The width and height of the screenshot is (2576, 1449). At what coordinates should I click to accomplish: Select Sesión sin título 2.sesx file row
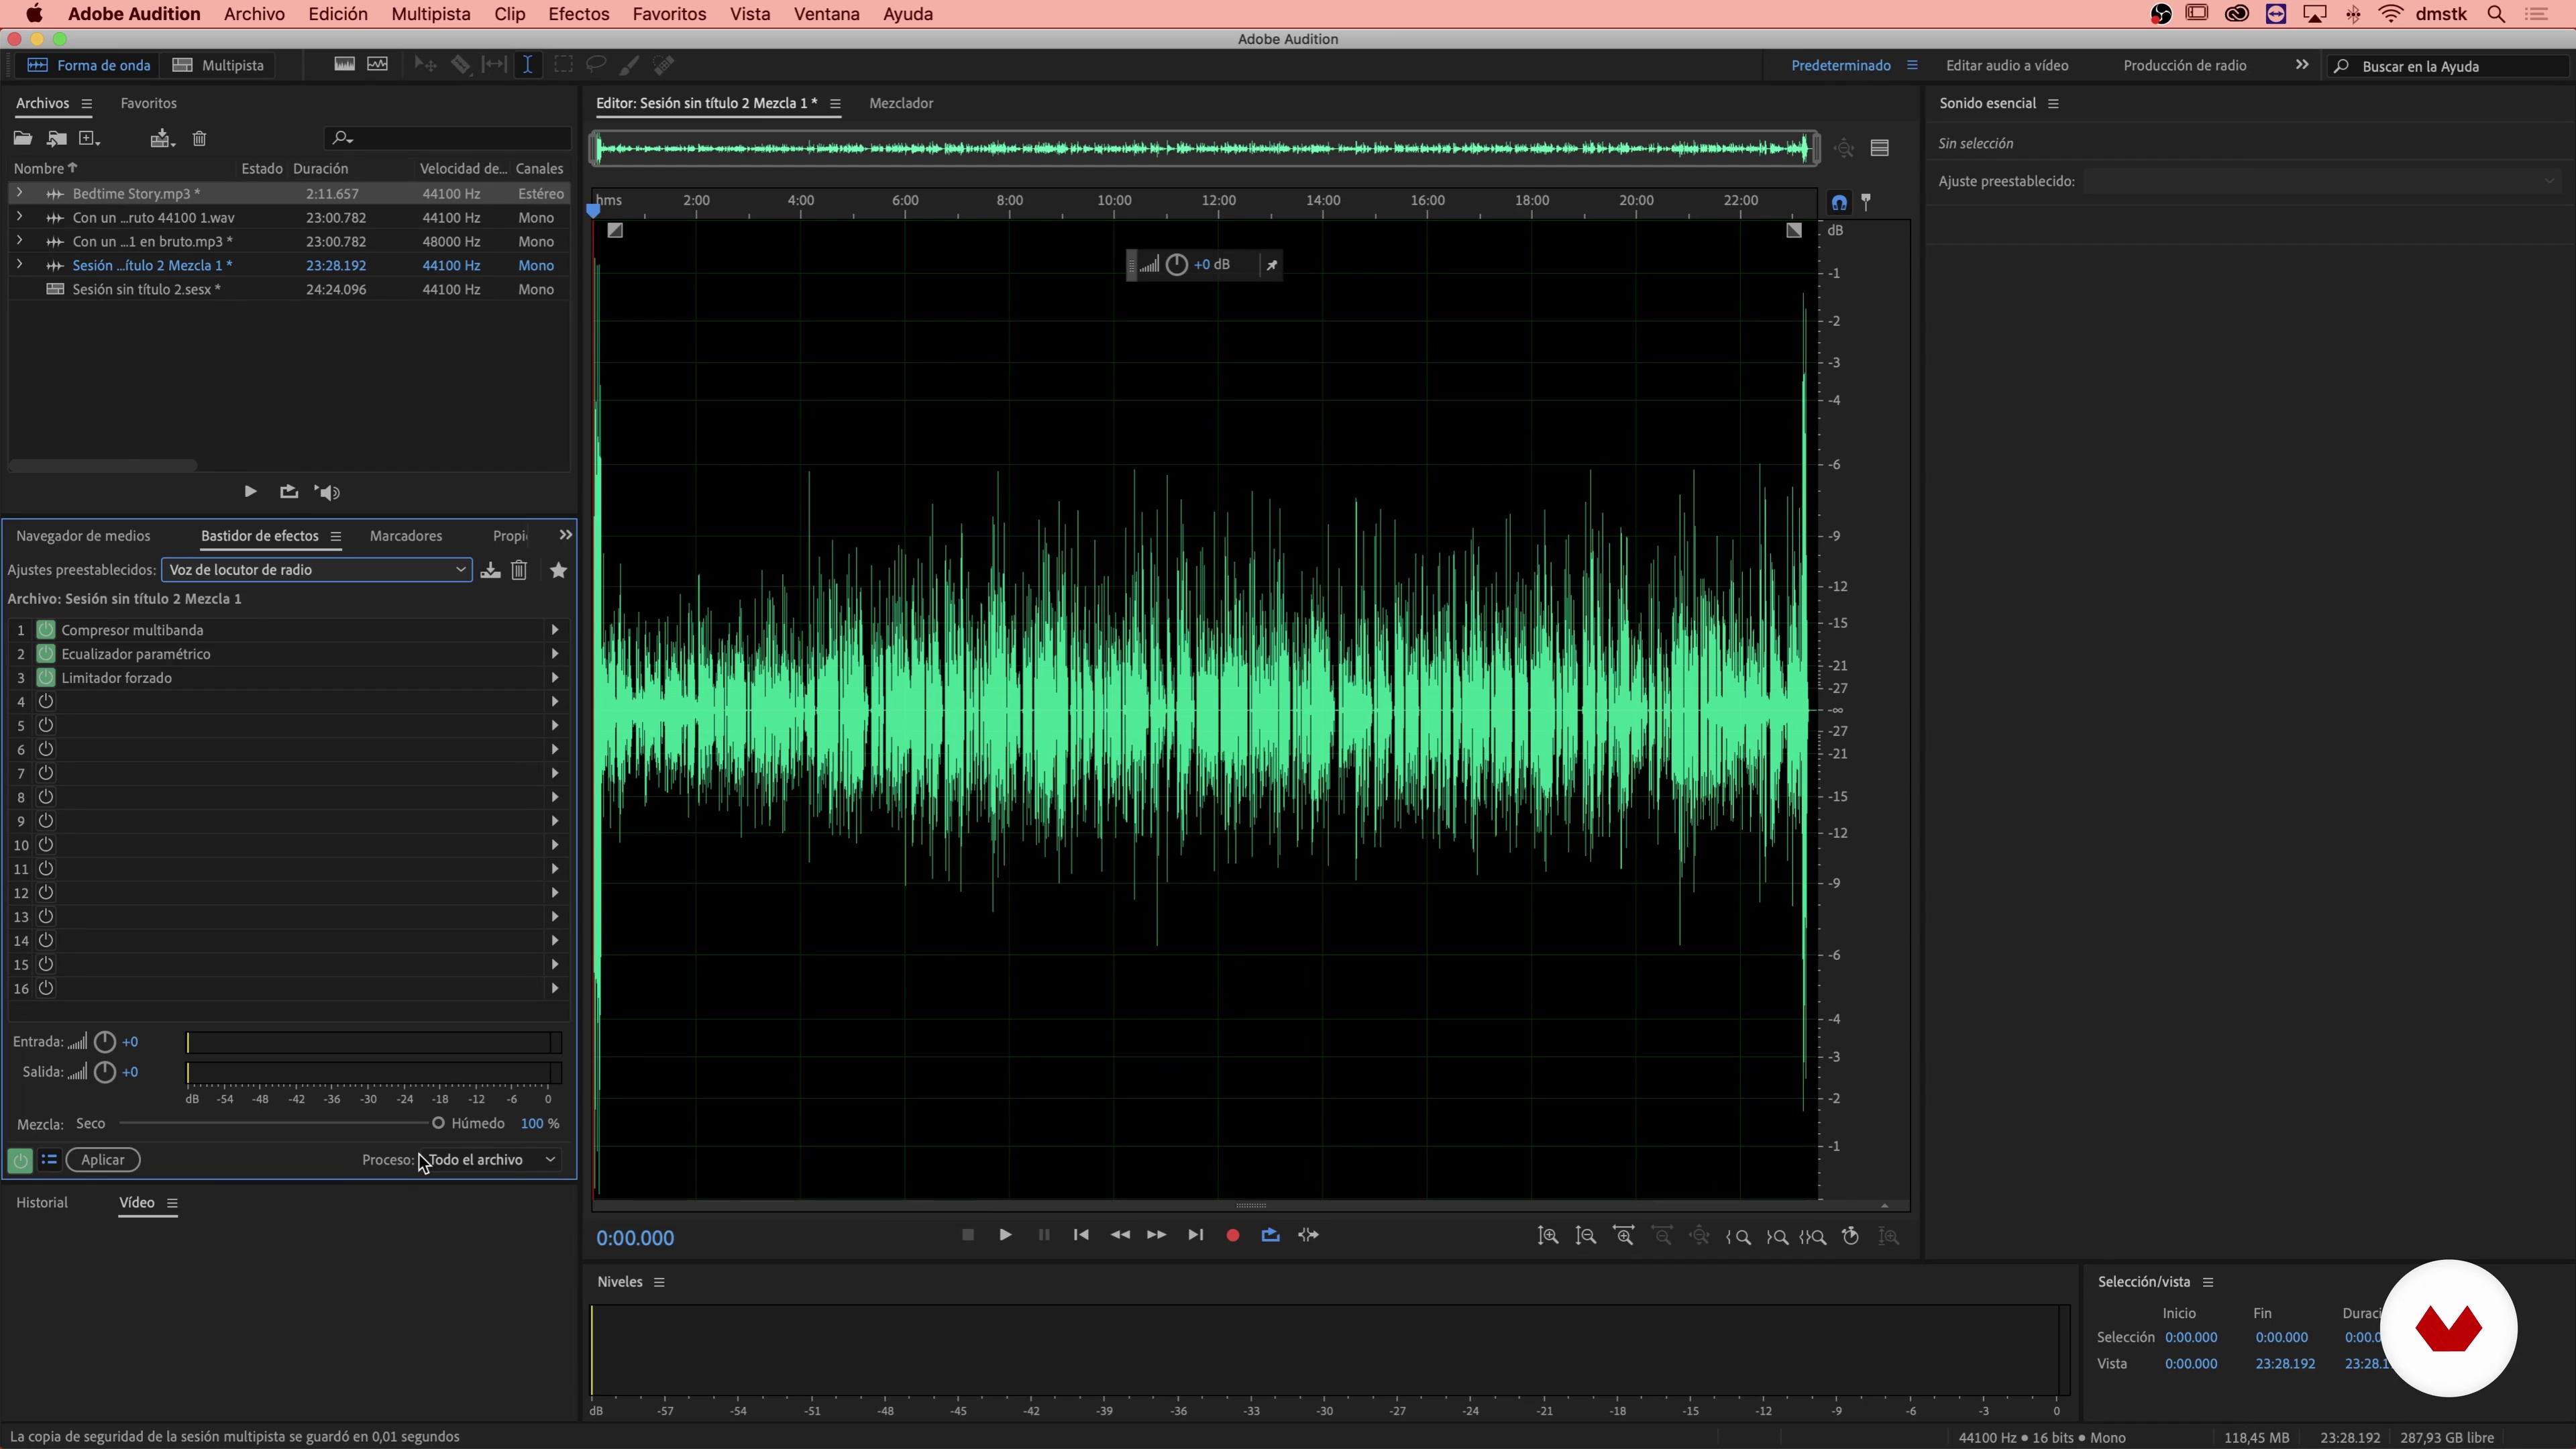(289, 289)
